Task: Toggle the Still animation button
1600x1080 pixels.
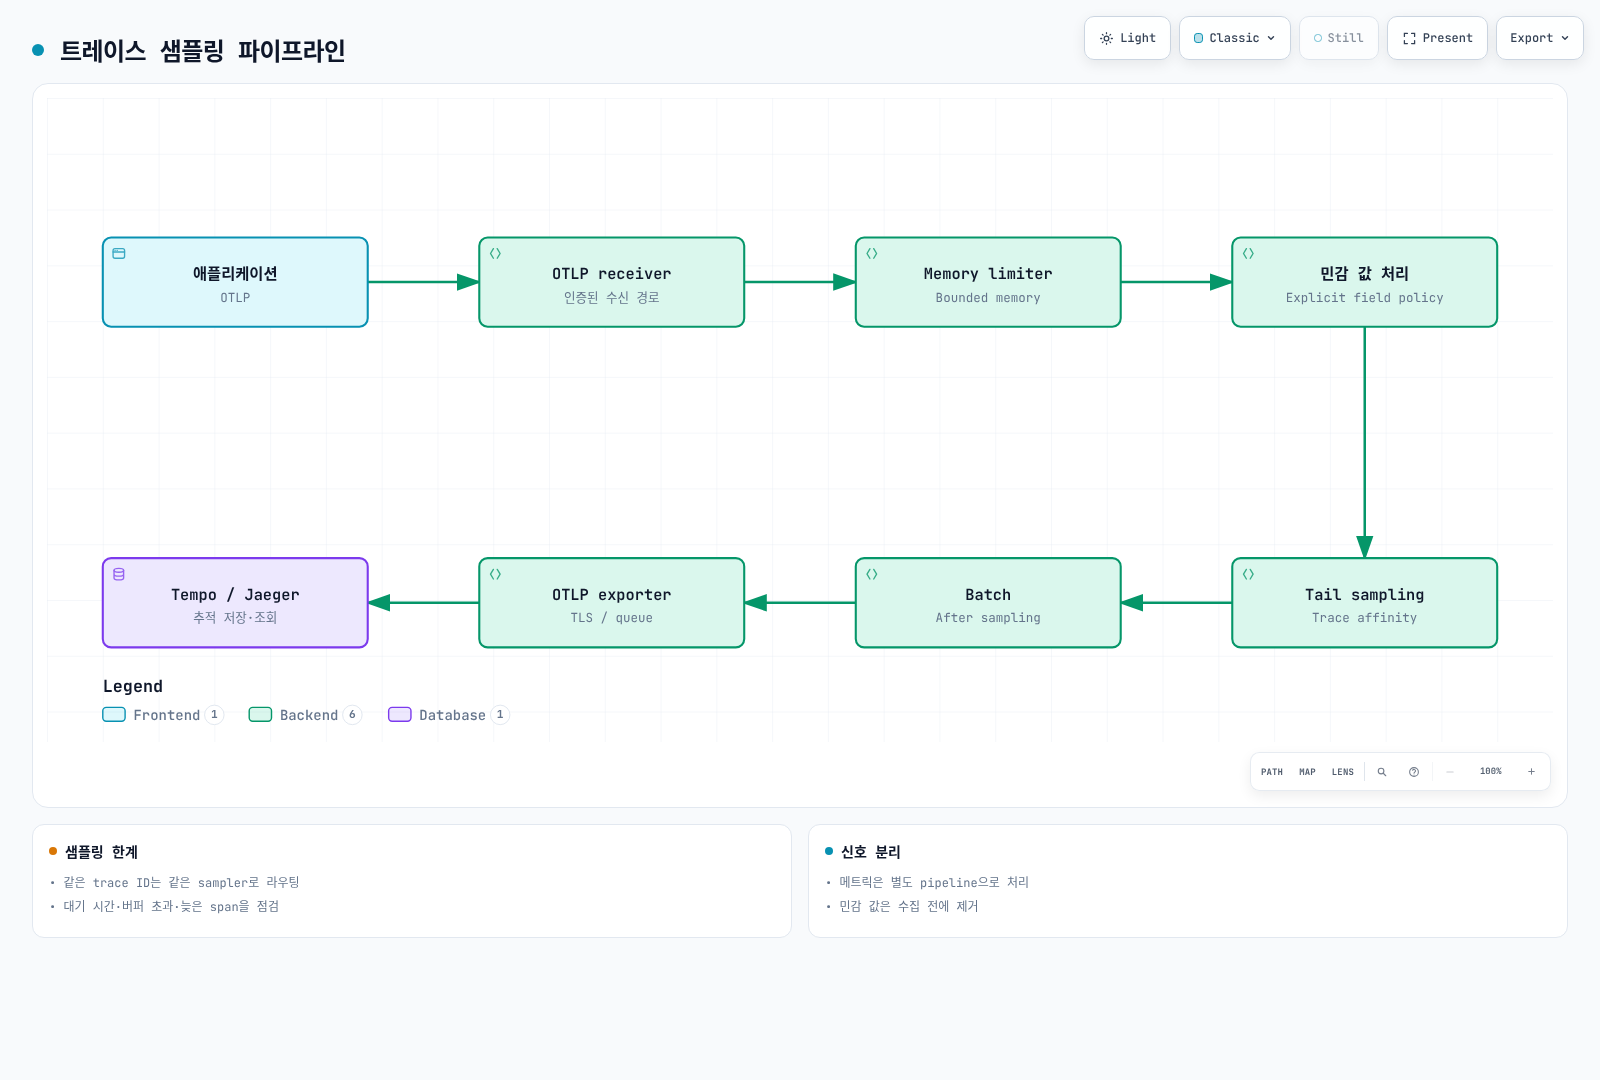Action: tap(1339, 38)
